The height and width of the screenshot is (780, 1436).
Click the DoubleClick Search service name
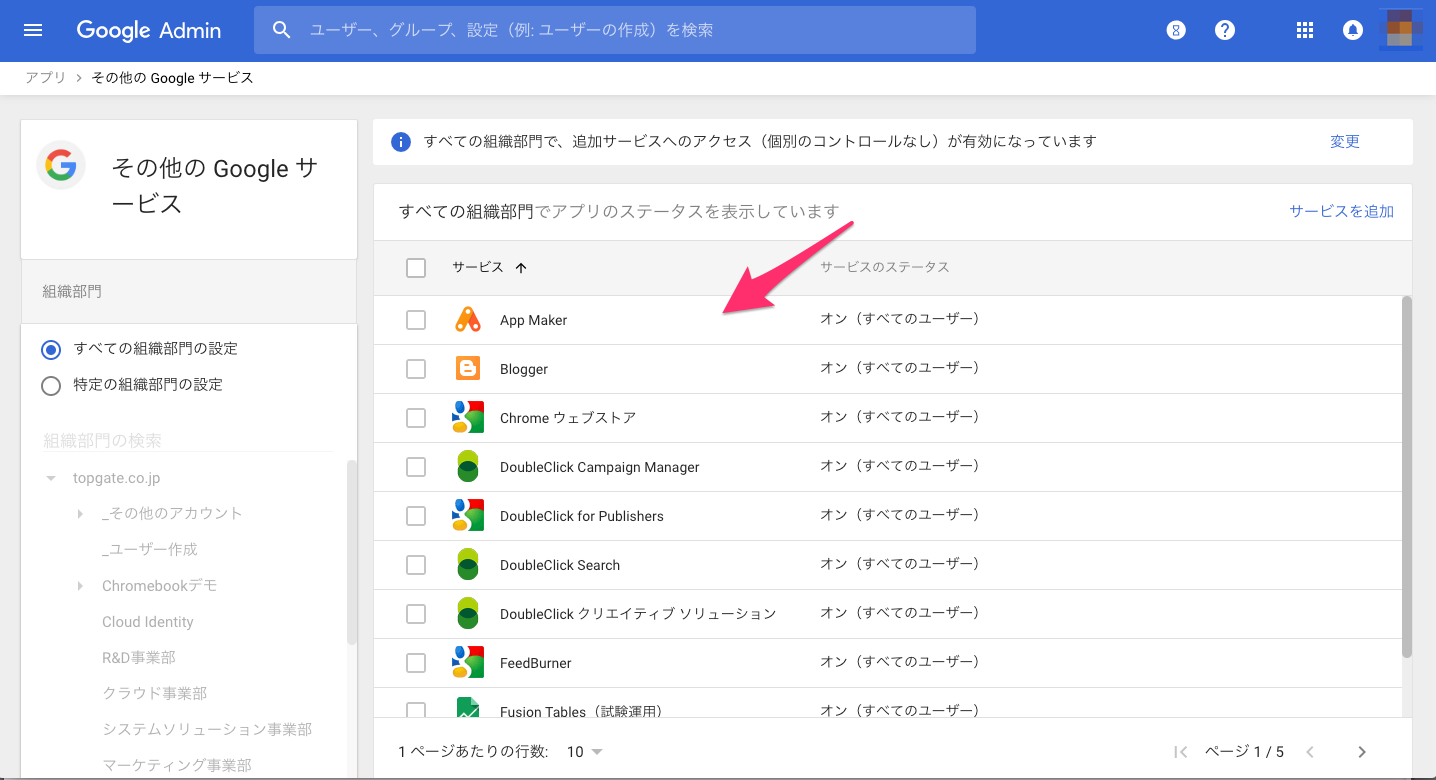click(x=560, y=565)
